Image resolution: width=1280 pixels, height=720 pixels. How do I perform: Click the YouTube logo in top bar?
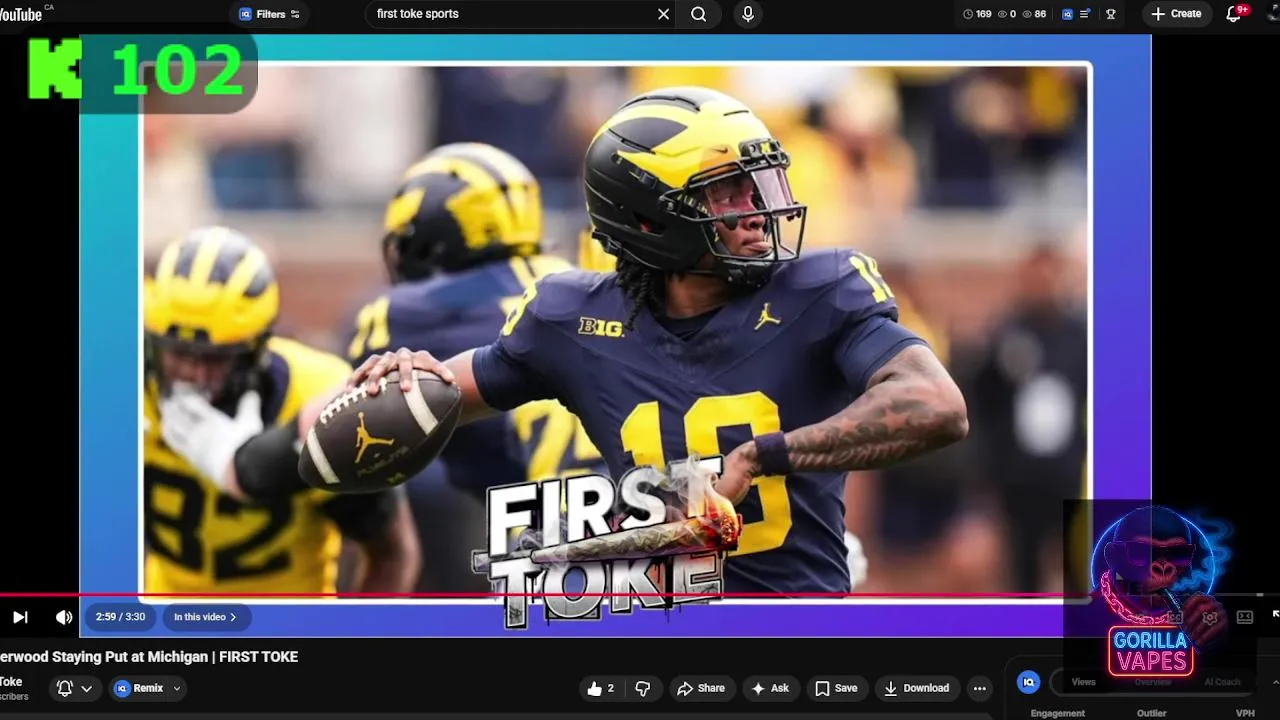[x=20, y=14]
